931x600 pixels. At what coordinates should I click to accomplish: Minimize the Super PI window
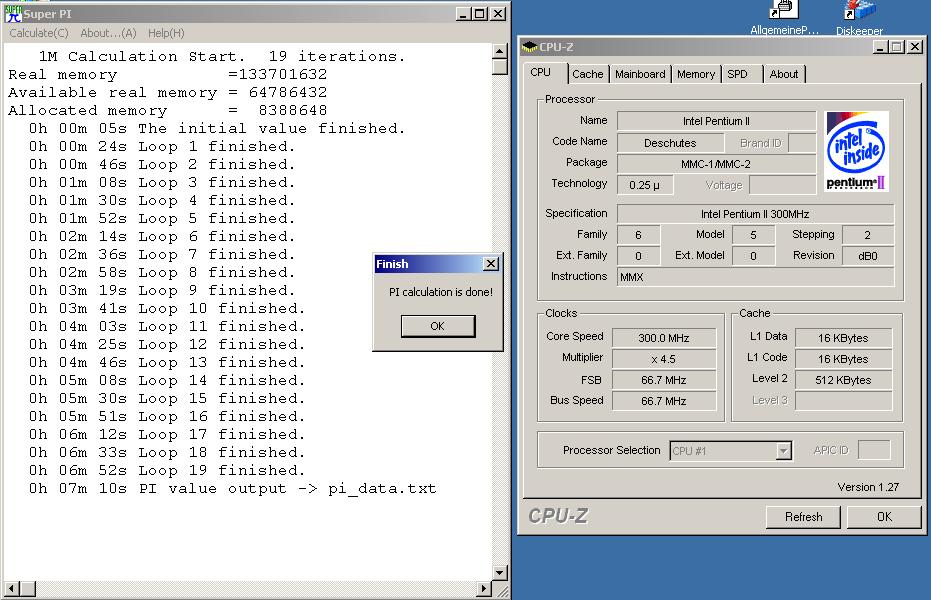pyautogui.click(x=464, y=14)
